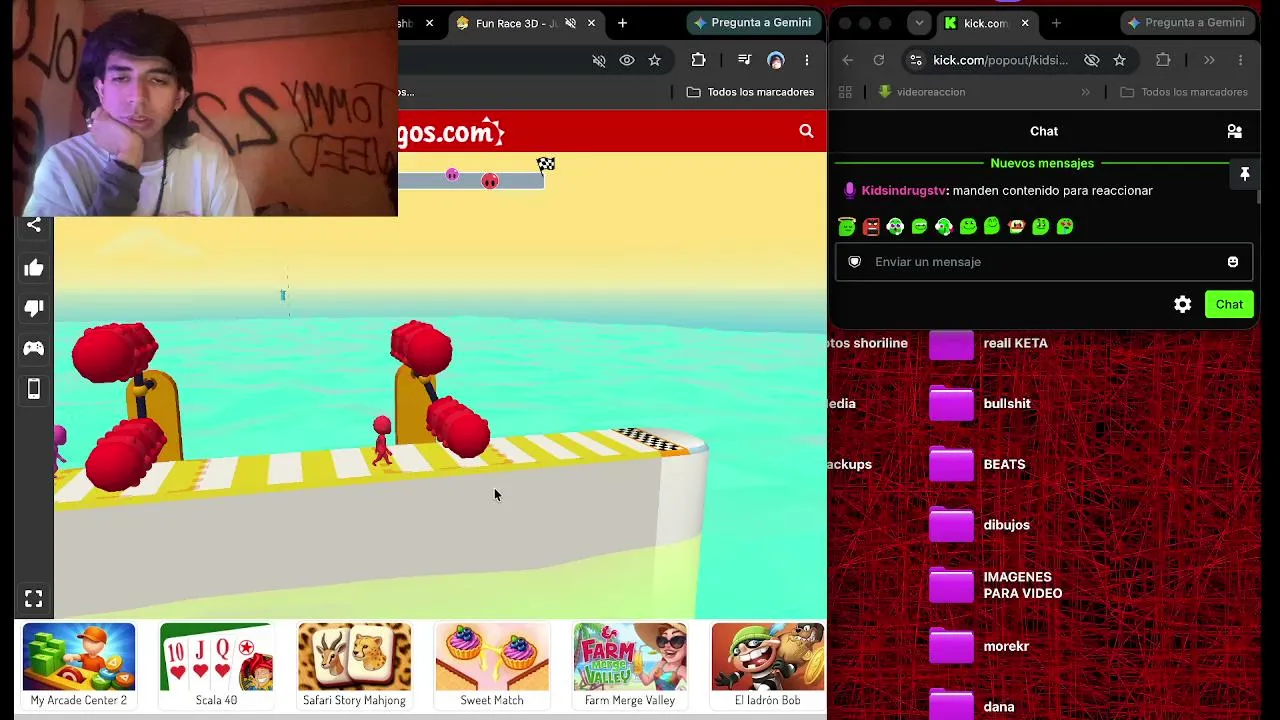Expand the tab search dropdown in kick window
Screen dimensions: 1280x720
pos(919,23)
